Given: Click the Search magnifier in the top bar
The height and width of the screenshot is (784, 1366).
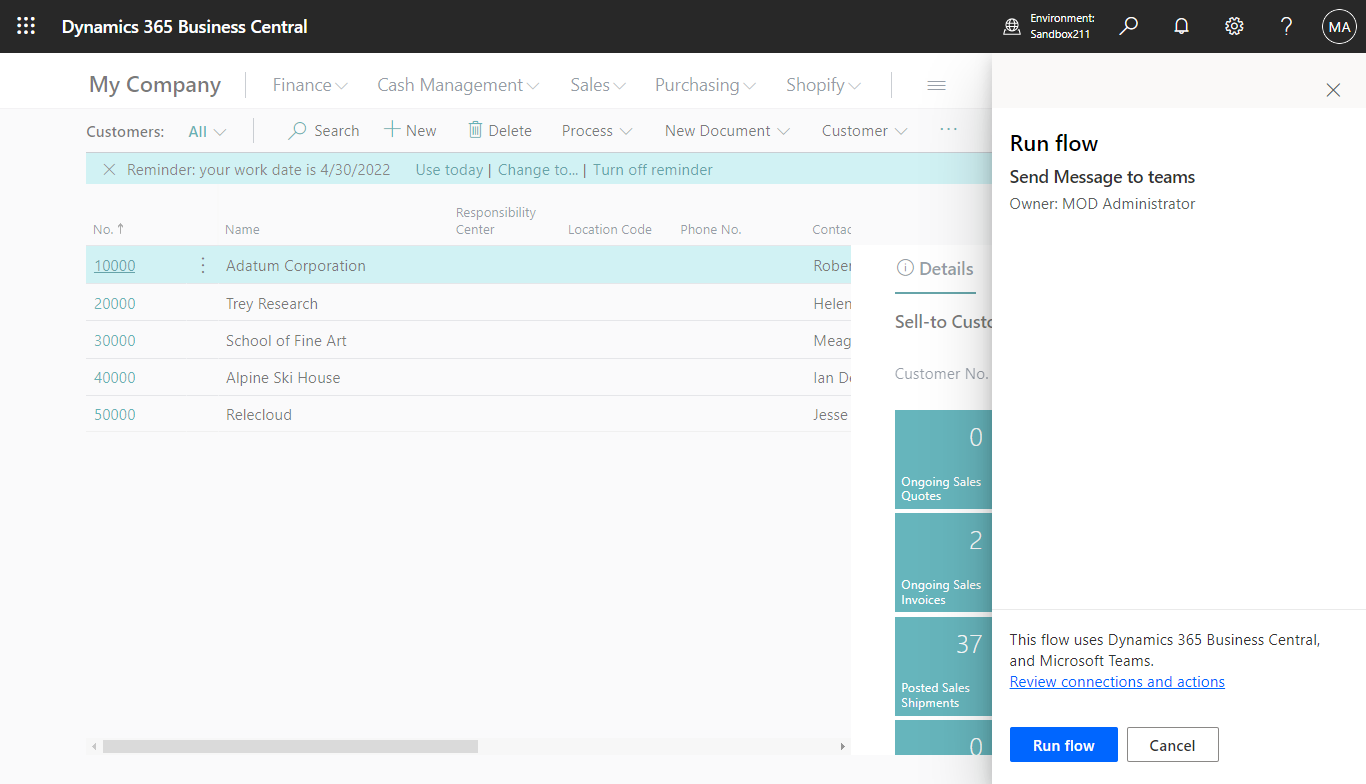Looking at the screenshot, I should point(1128,26).
